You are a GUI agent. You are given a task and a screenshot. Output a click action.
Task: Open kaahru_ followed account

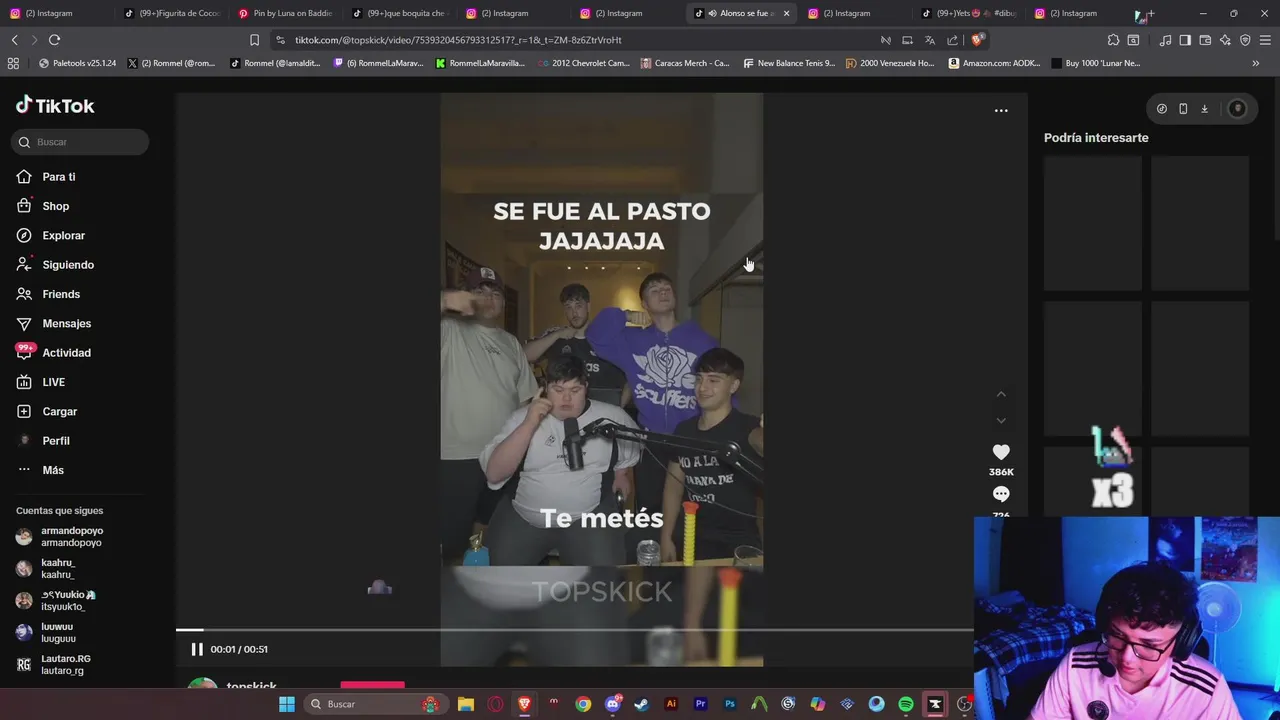(x=46, y=569)
